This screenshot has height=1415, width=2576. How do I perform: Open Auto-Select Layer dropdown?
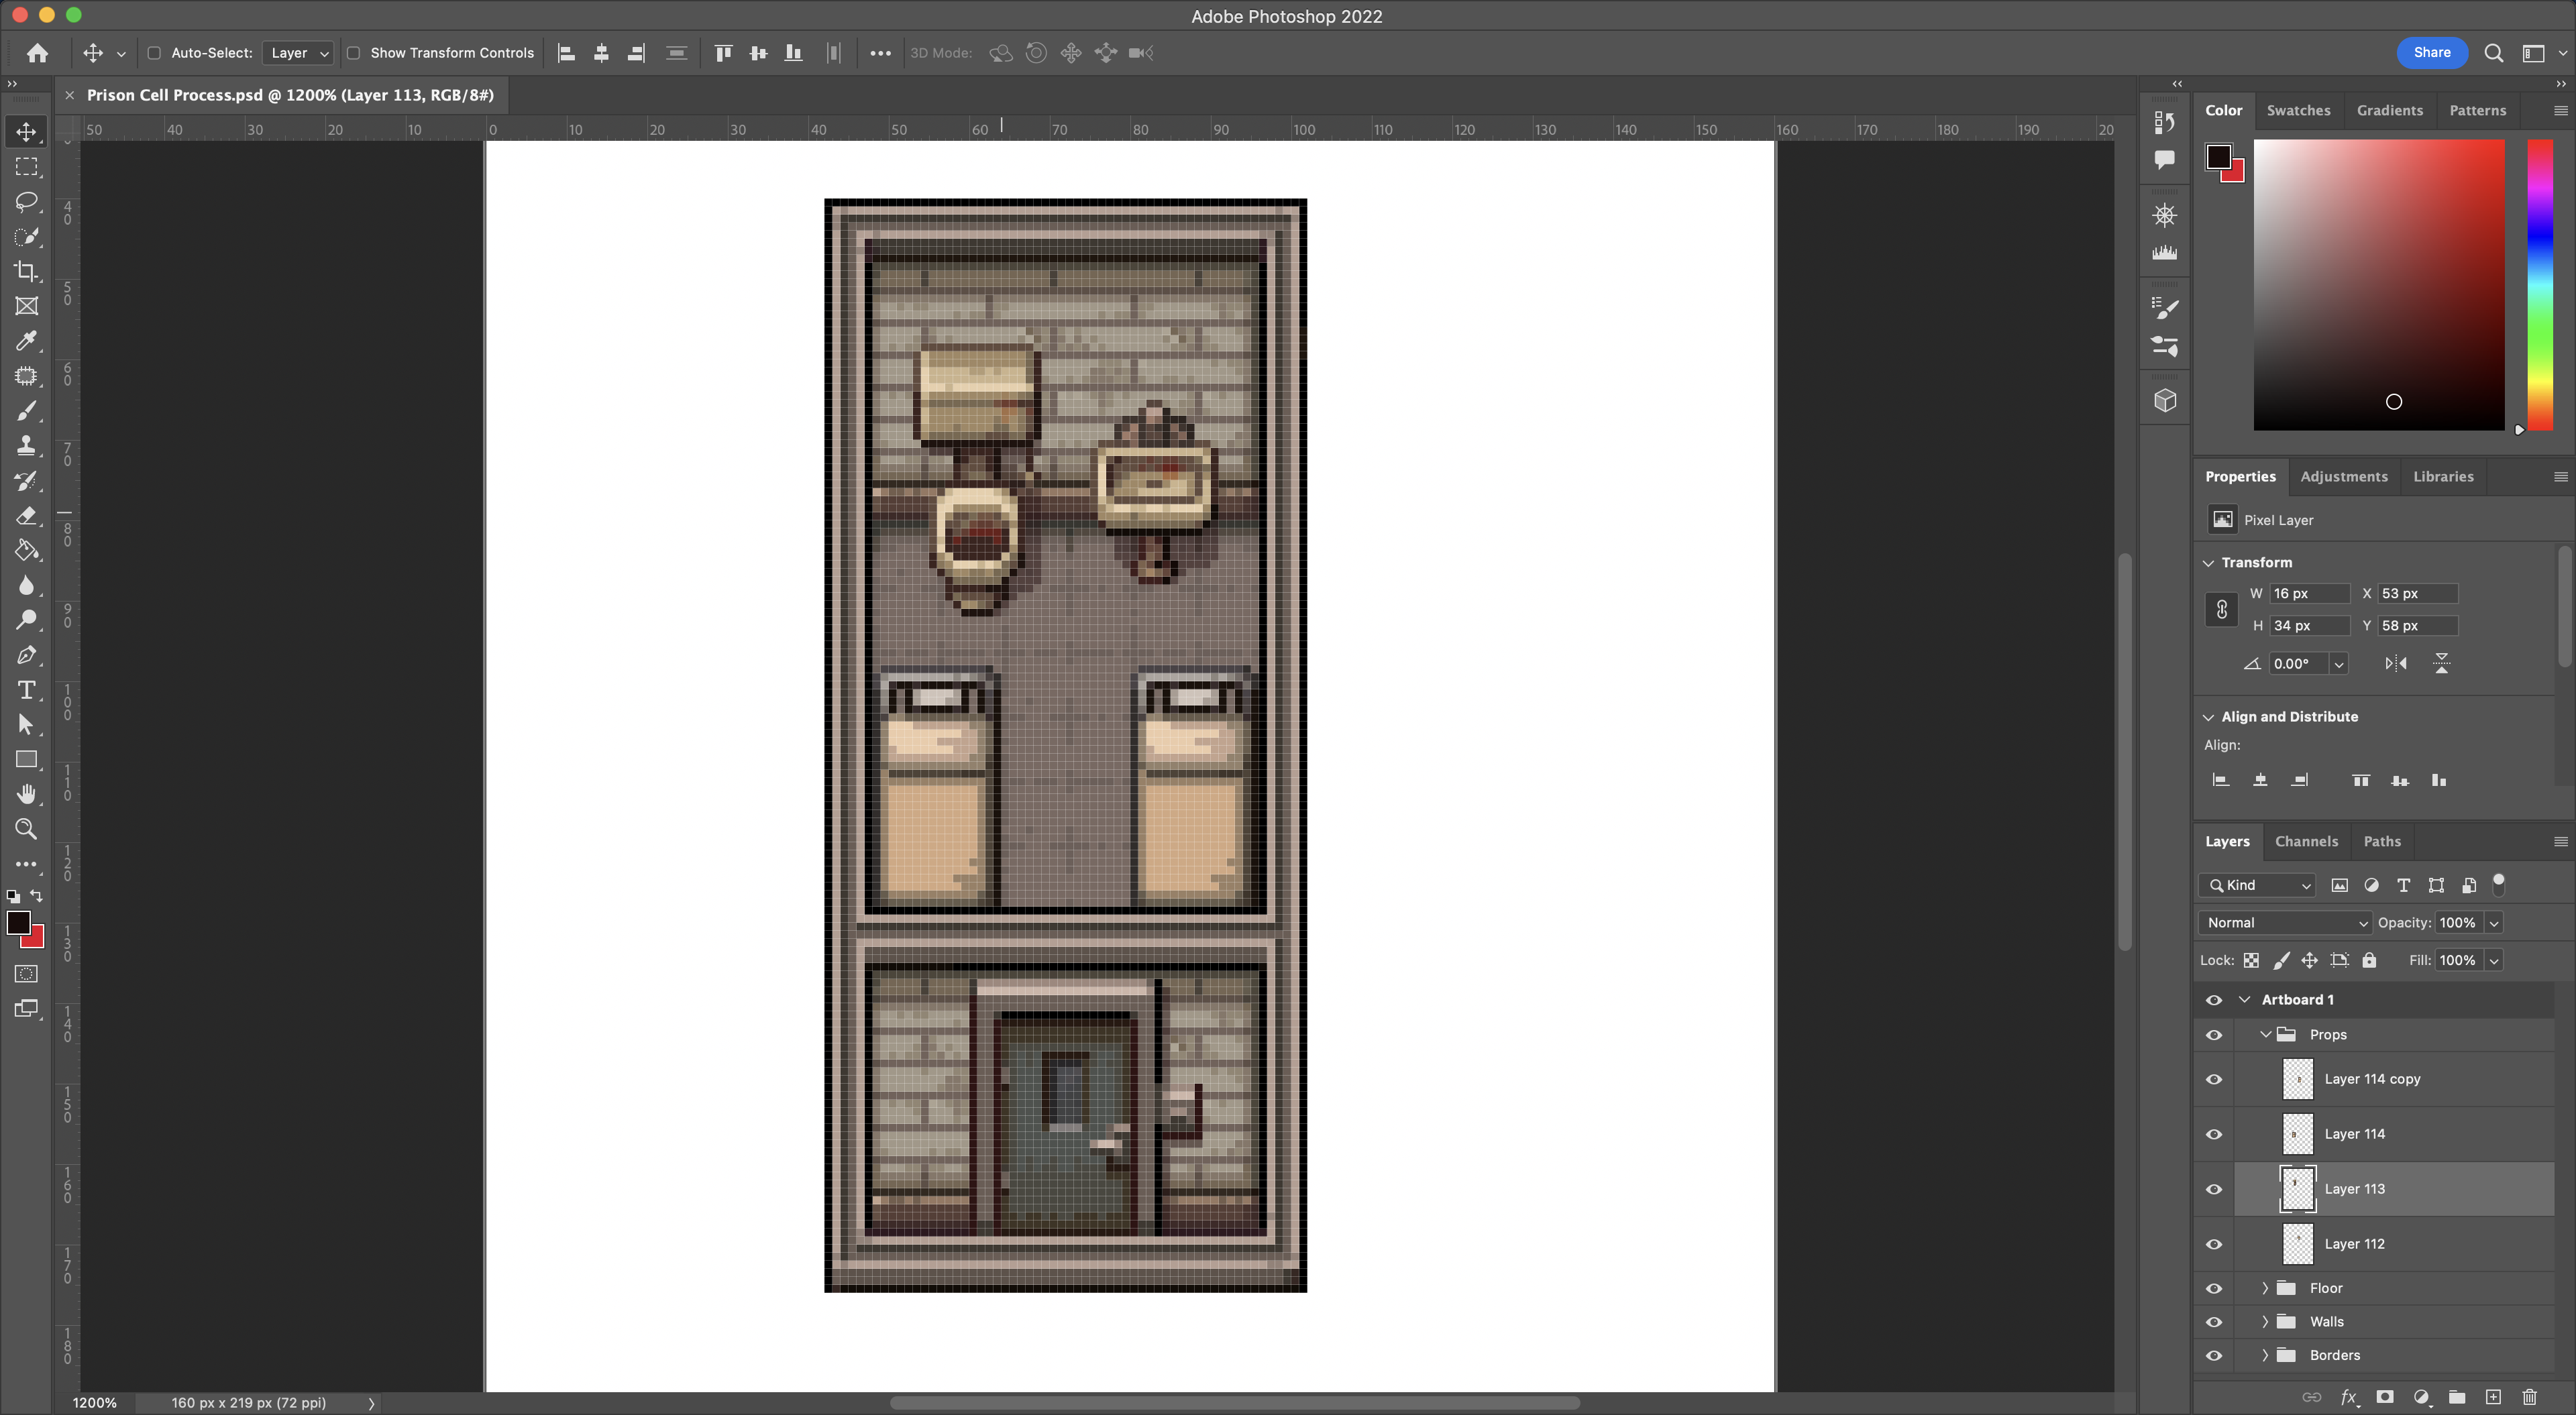coord(298,53)
